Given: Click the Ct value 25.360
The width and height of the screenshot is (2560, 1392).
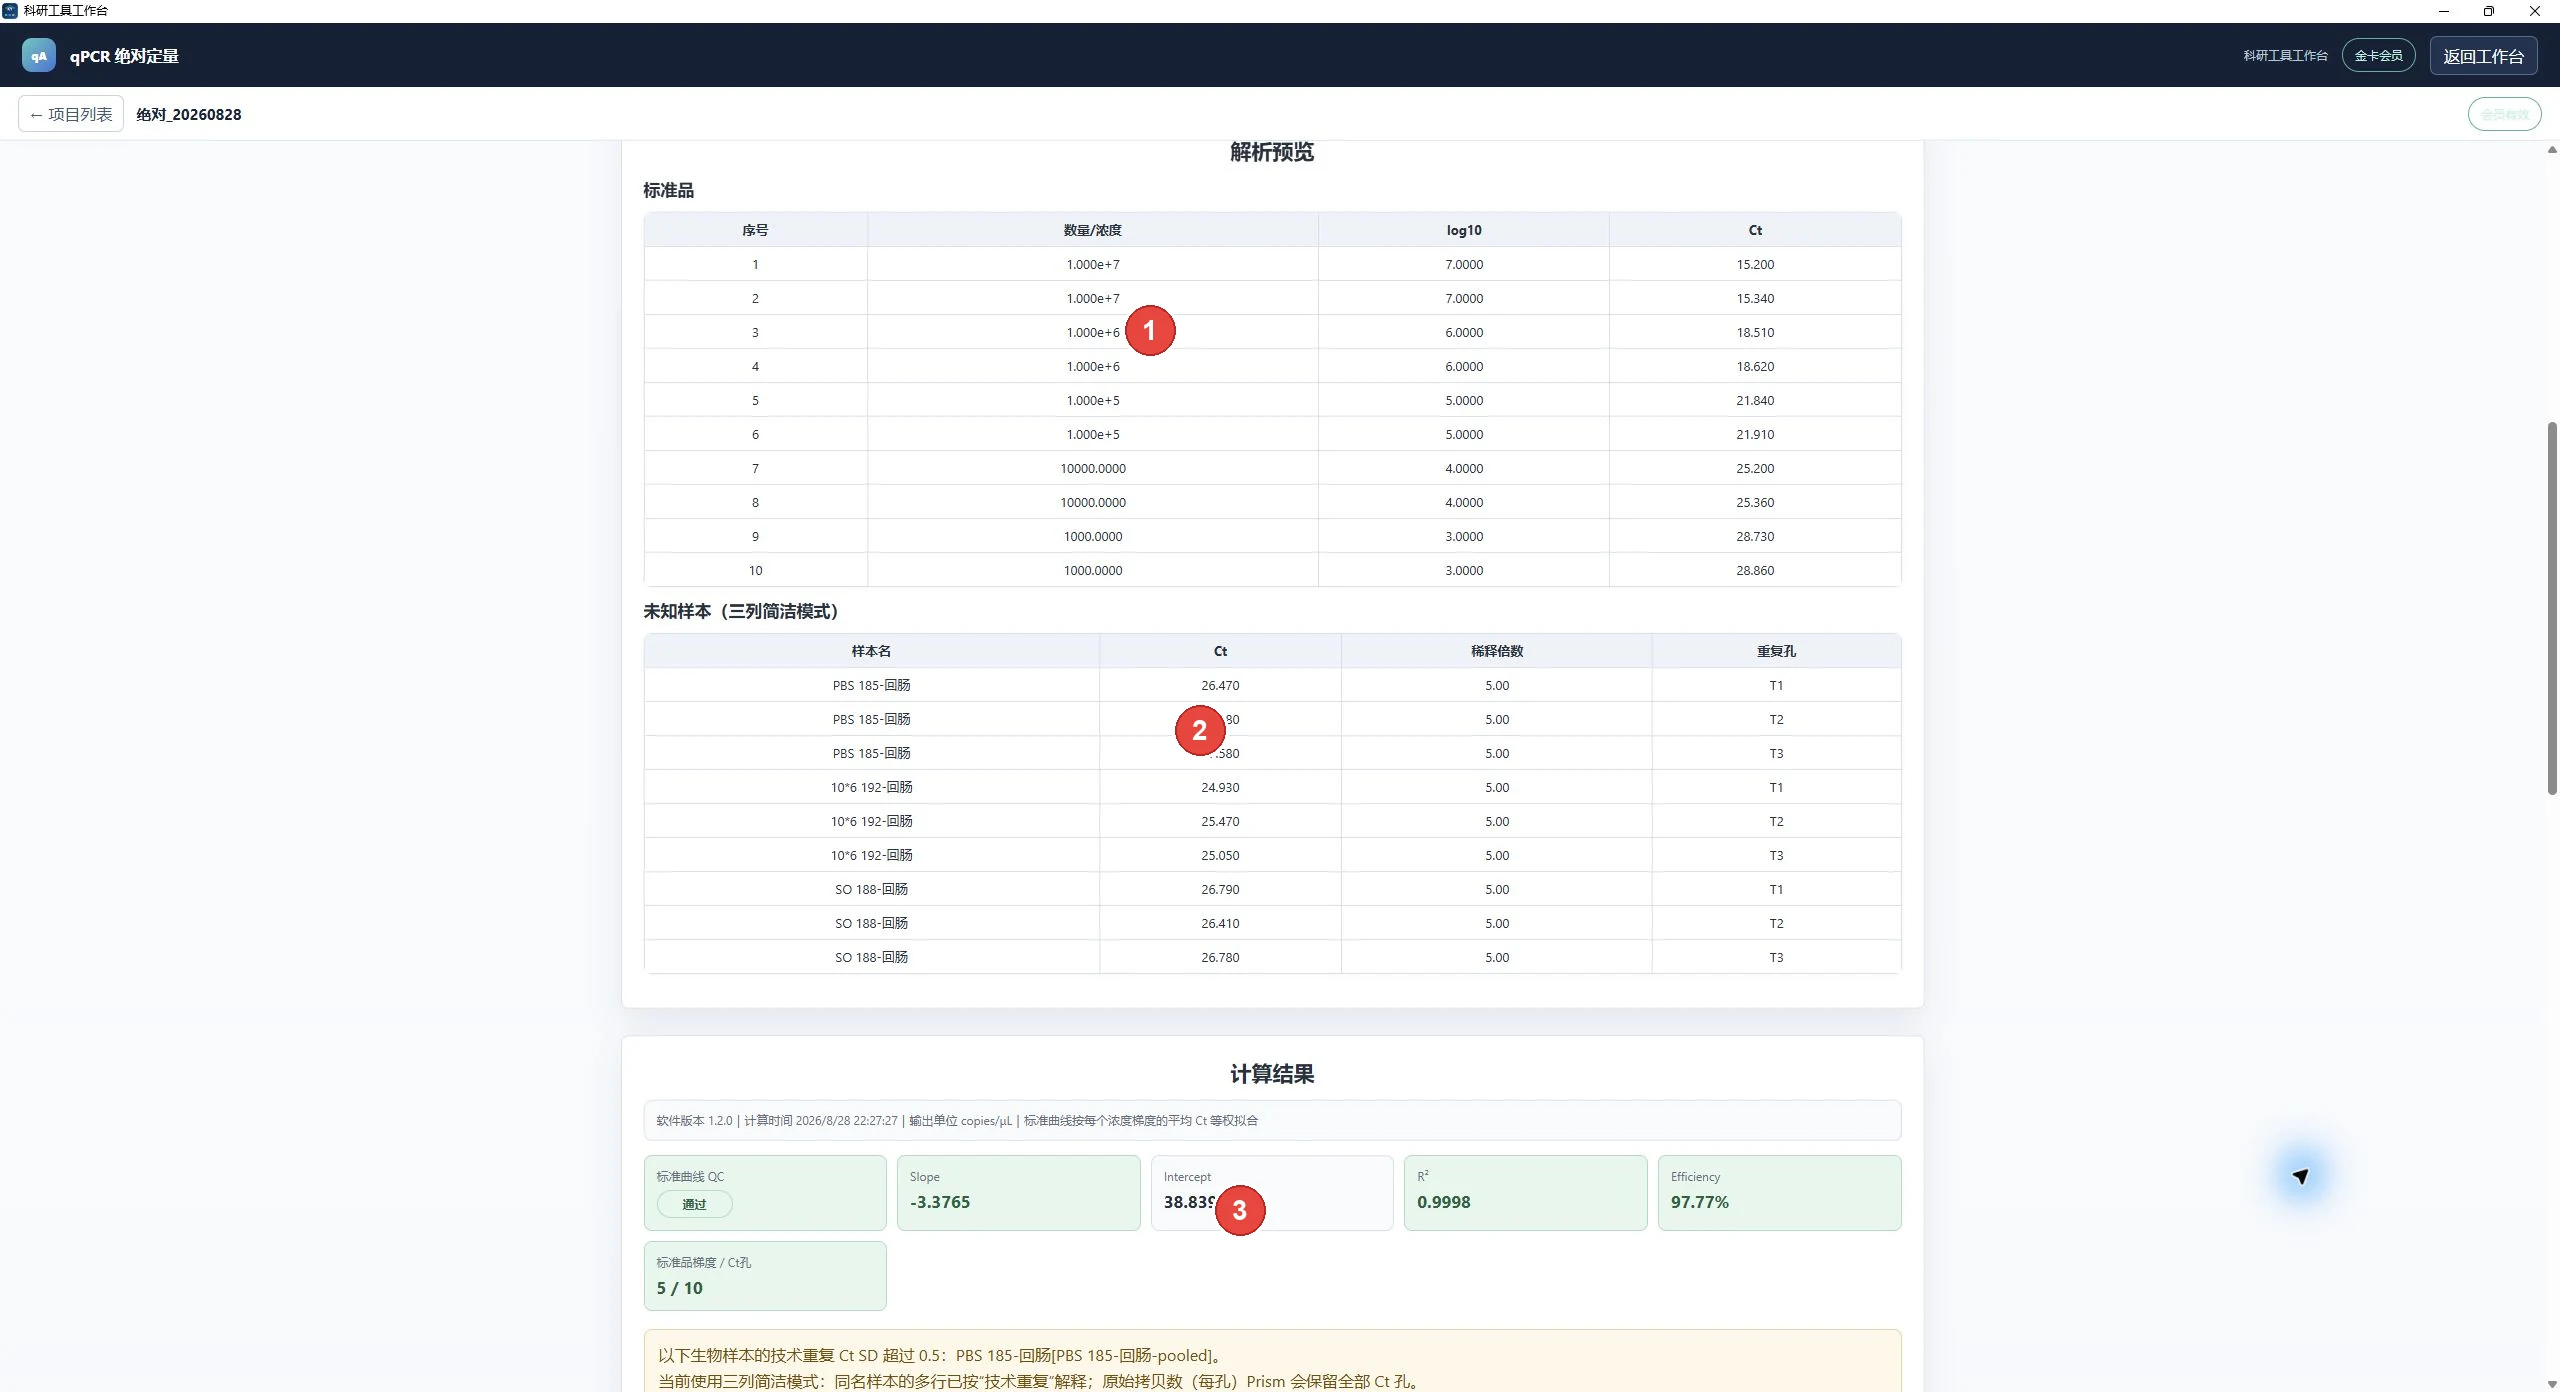Looking at the screenshot, I should pos(1755,502).
